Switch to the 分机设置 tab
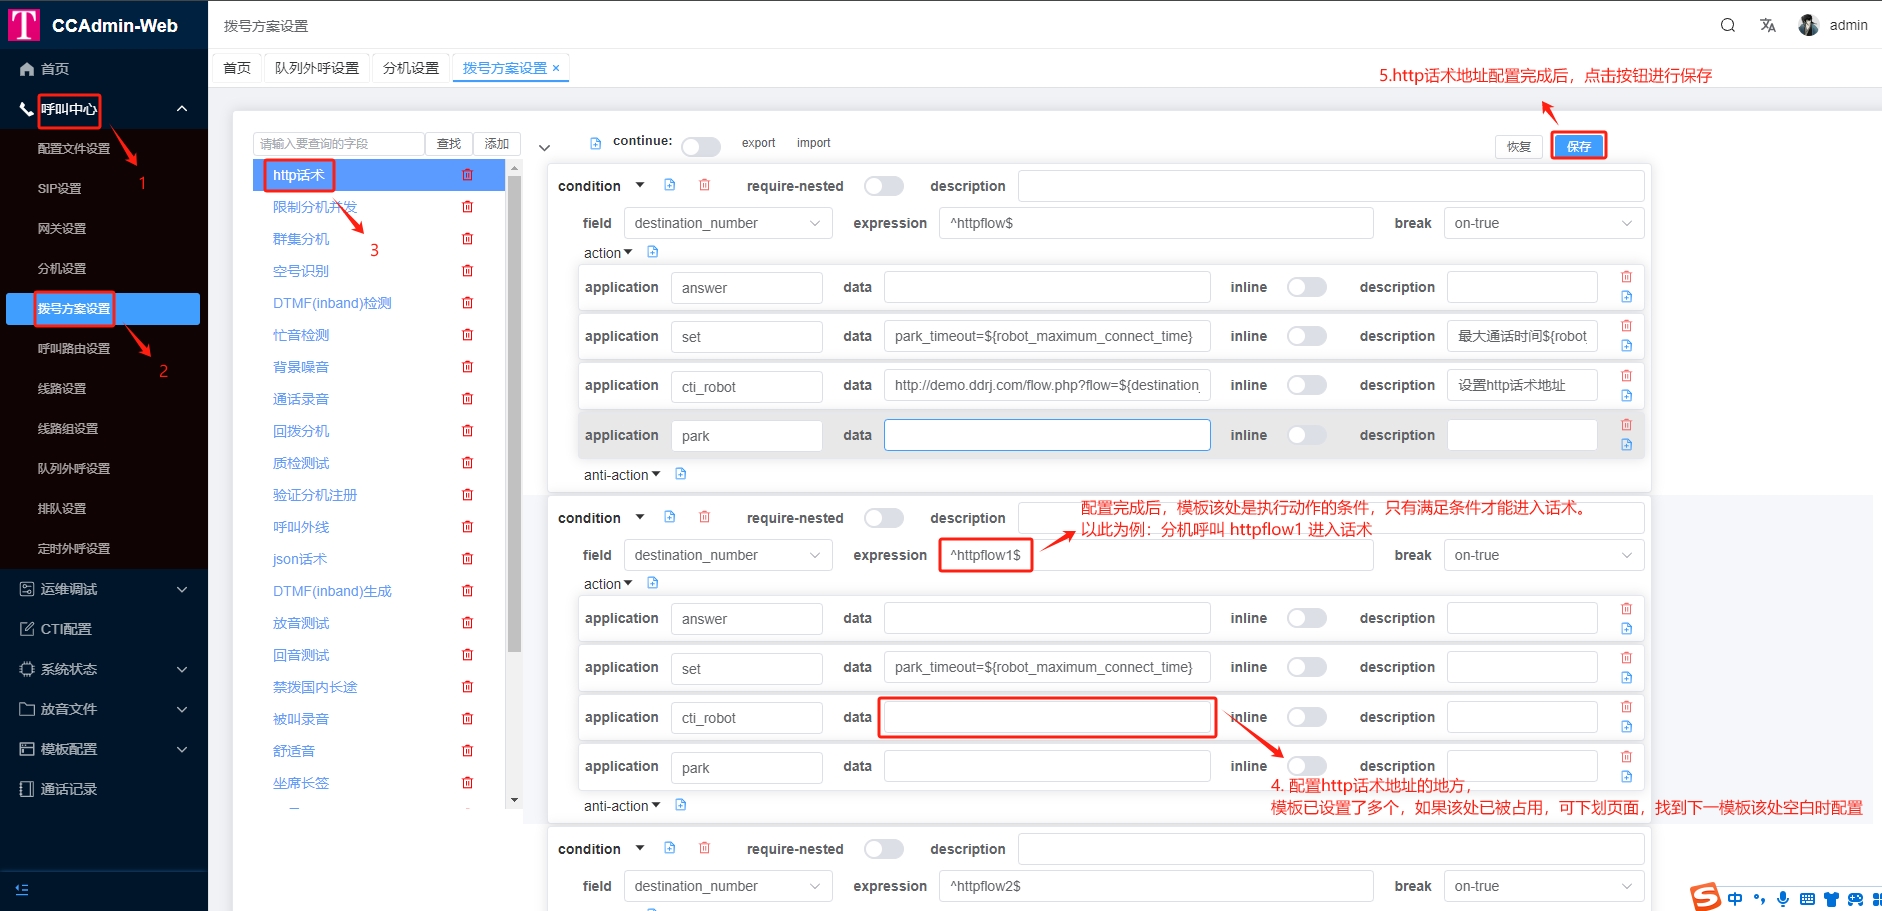This screenshot has width=1882, height=911. point(410,68)
